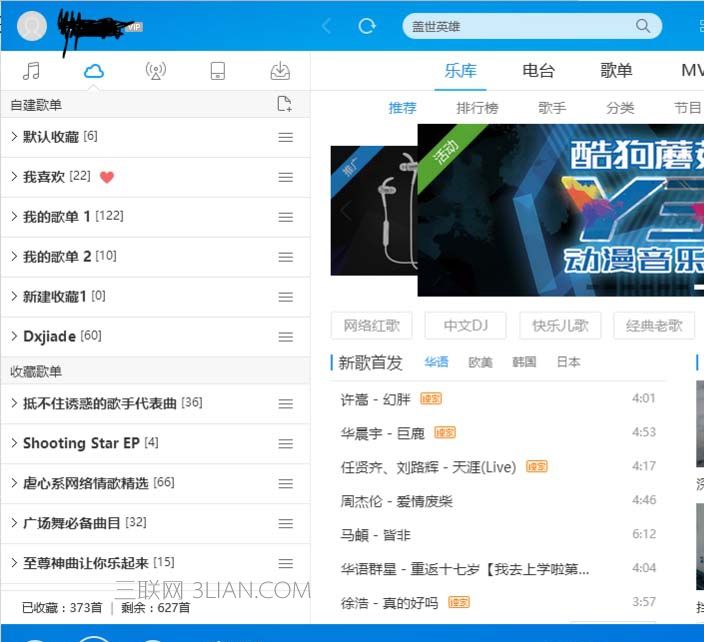The height and width of the screenshot is (642, 704).
Task: Open the mobile device icon
Action: pyautogui.click(x=218, y=71)
